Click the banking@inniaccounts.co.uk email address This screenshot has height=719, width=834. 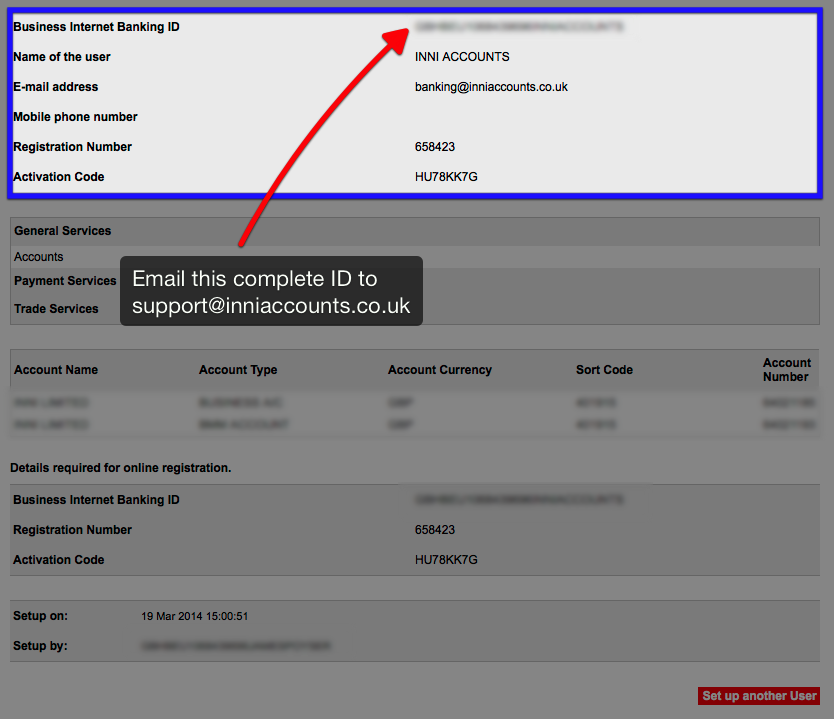coord(491,87)
